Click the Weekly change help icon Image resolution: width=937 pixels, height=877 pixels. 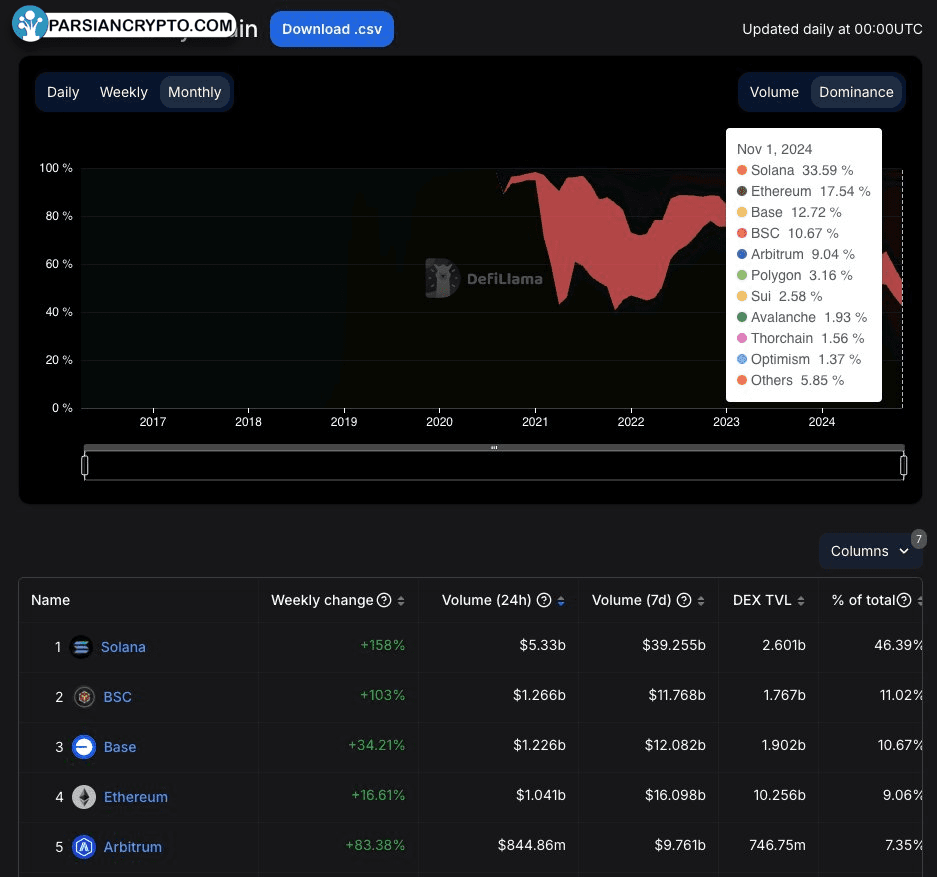(x=385, y=600)
